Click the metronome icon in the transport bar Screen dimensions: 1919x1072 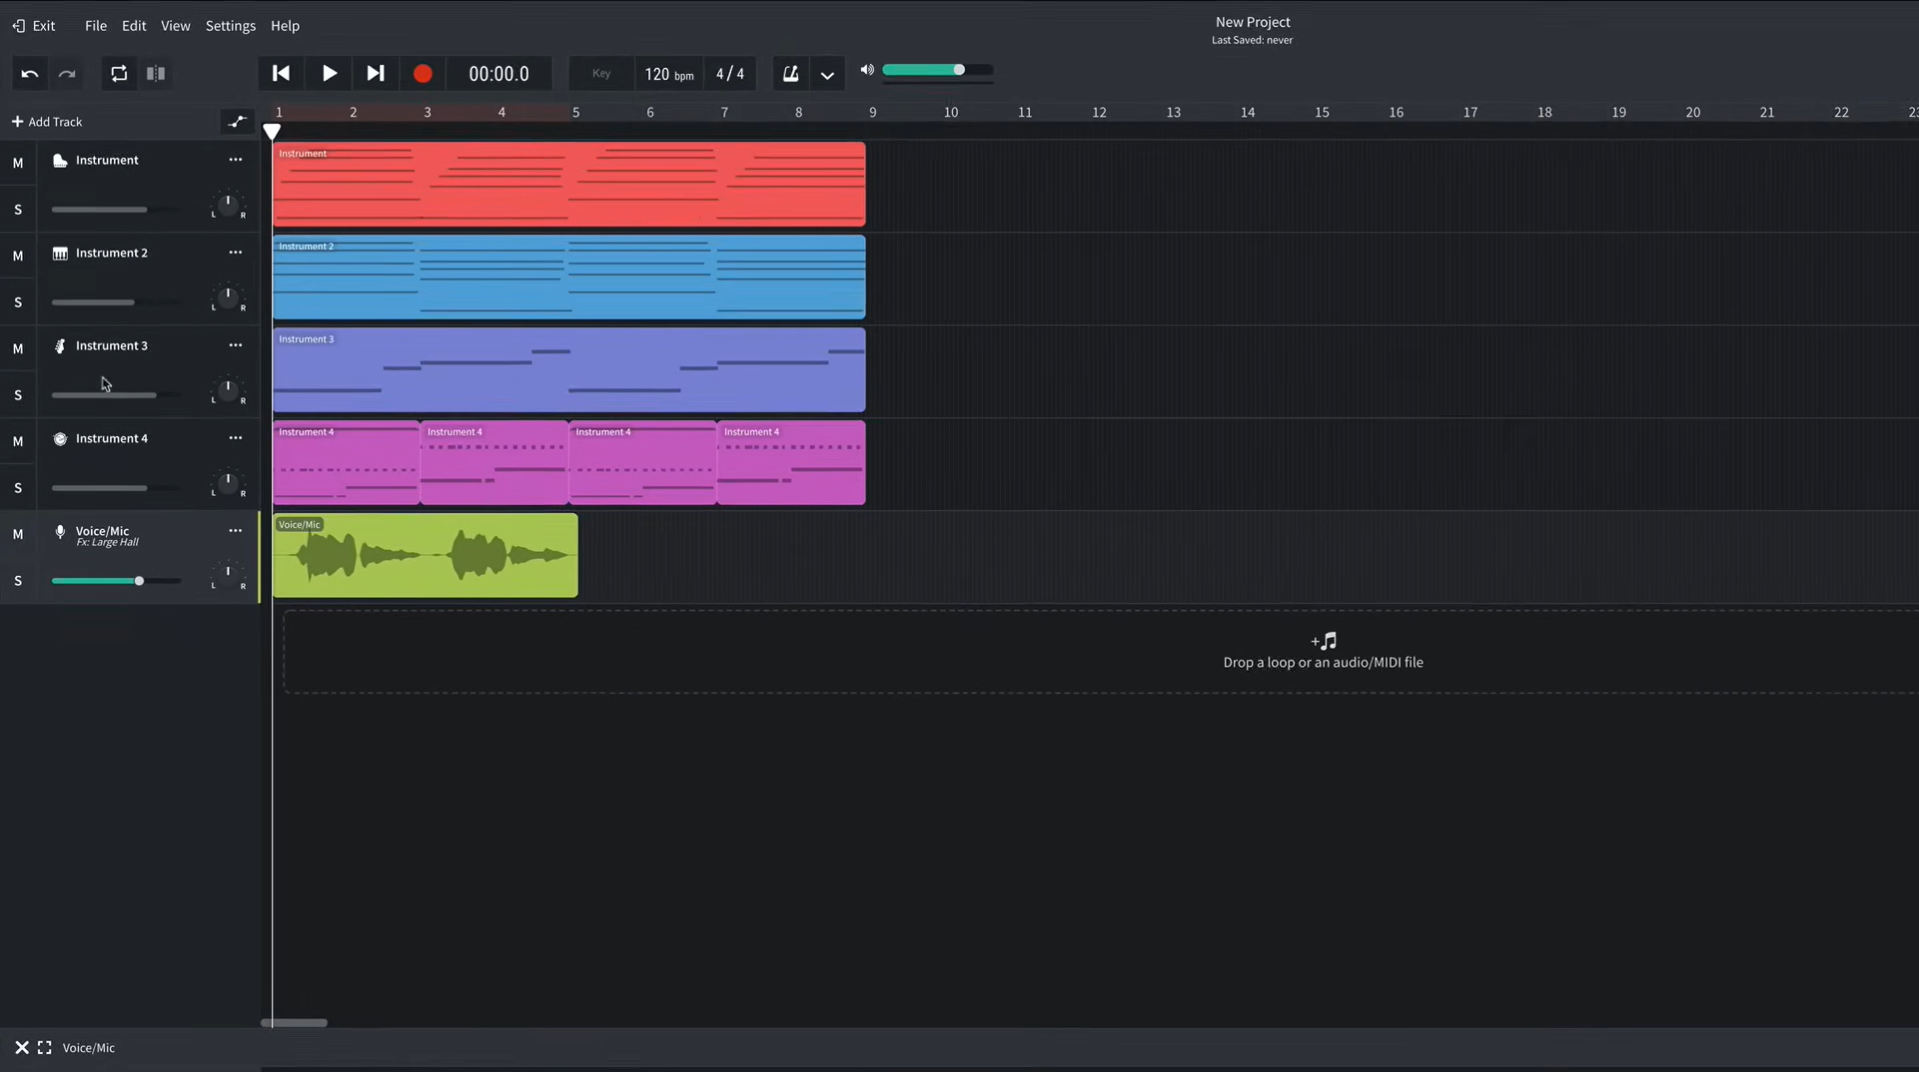tap(790, 73)
